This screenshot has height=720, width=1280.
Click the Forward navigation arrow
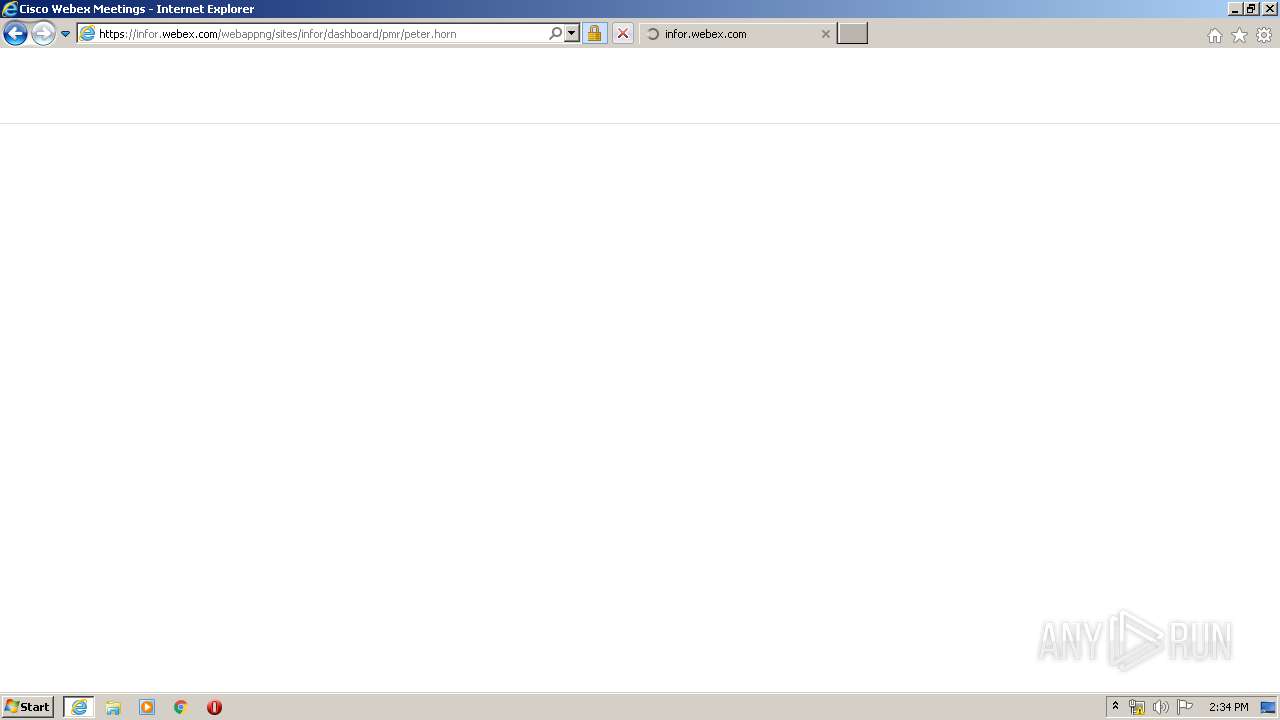[x=43, y=34]
